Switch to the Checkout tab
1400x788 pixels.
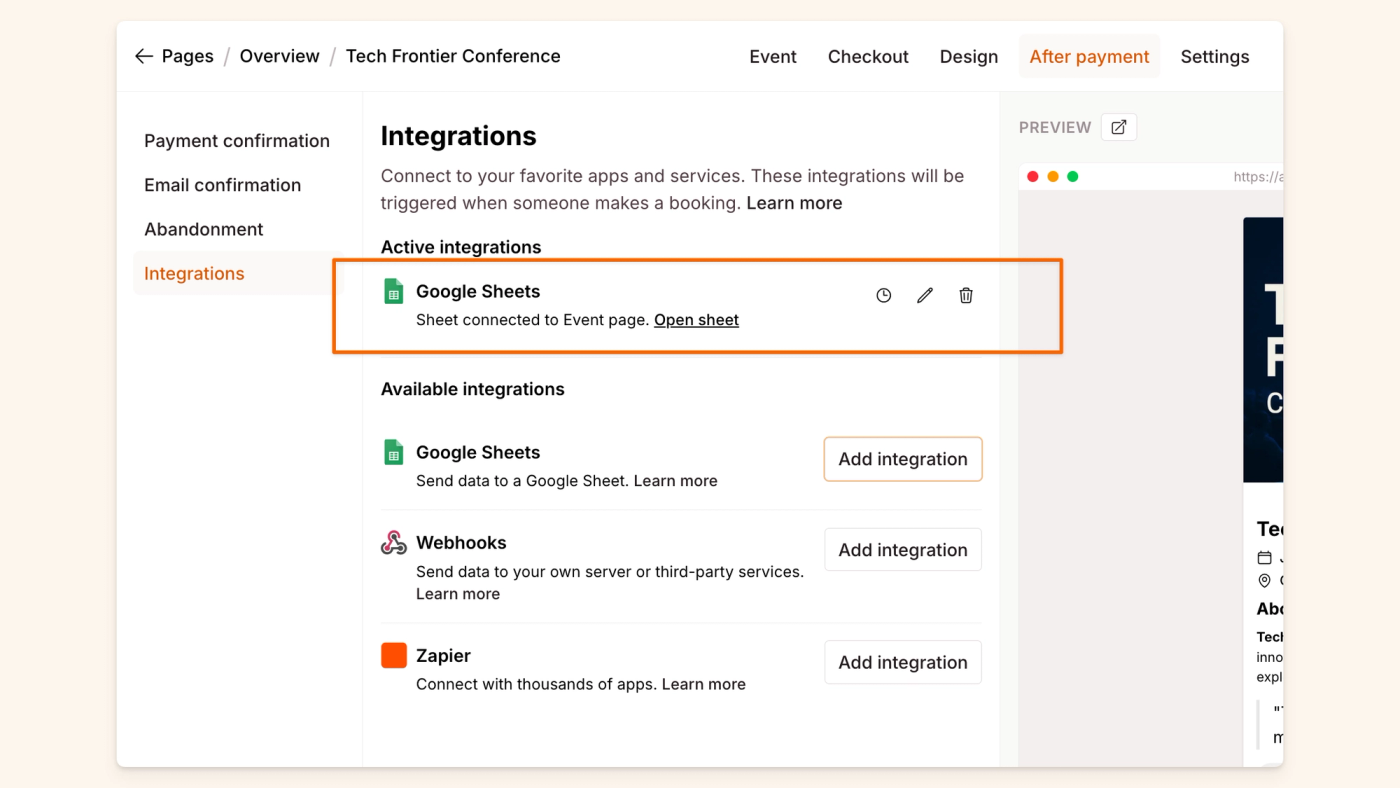[x=868, y=57]
